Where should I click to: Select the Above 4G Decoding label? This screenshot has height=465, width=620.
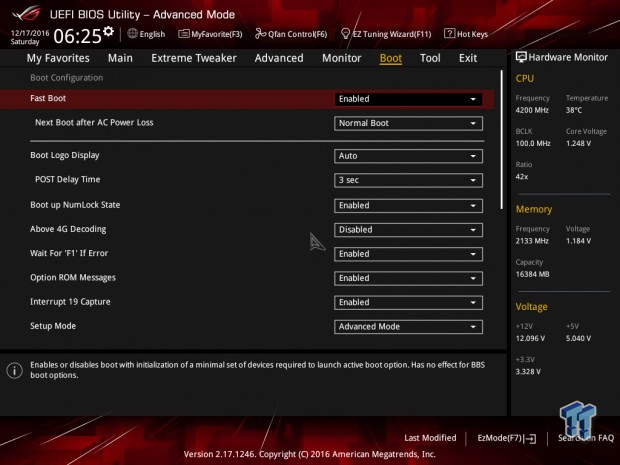(x=68, y=229)
